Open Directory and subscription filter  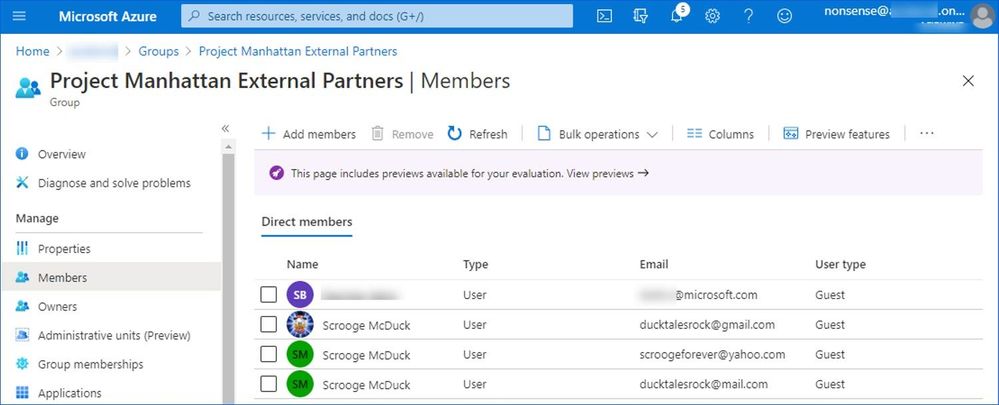(640, 17)
